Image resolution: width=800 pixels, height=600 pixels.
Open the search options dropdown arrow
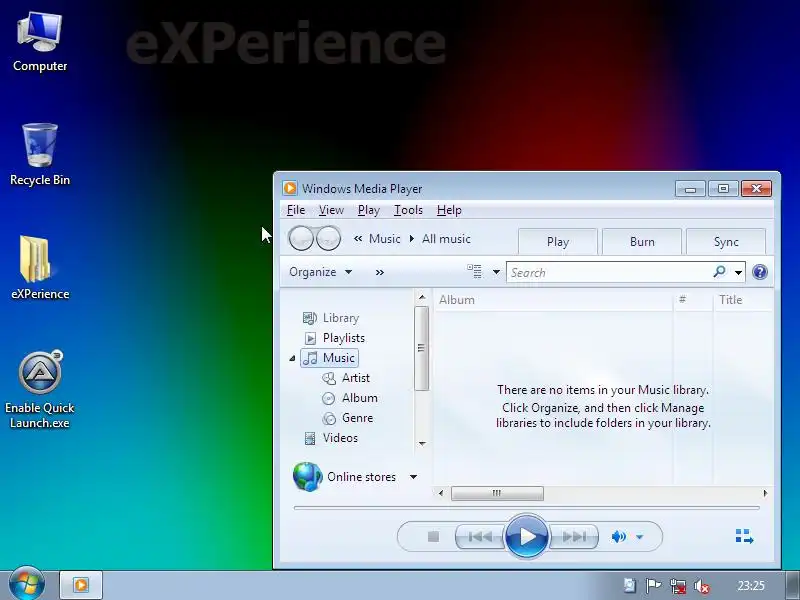pyautogui.click(x=738, y=272)
